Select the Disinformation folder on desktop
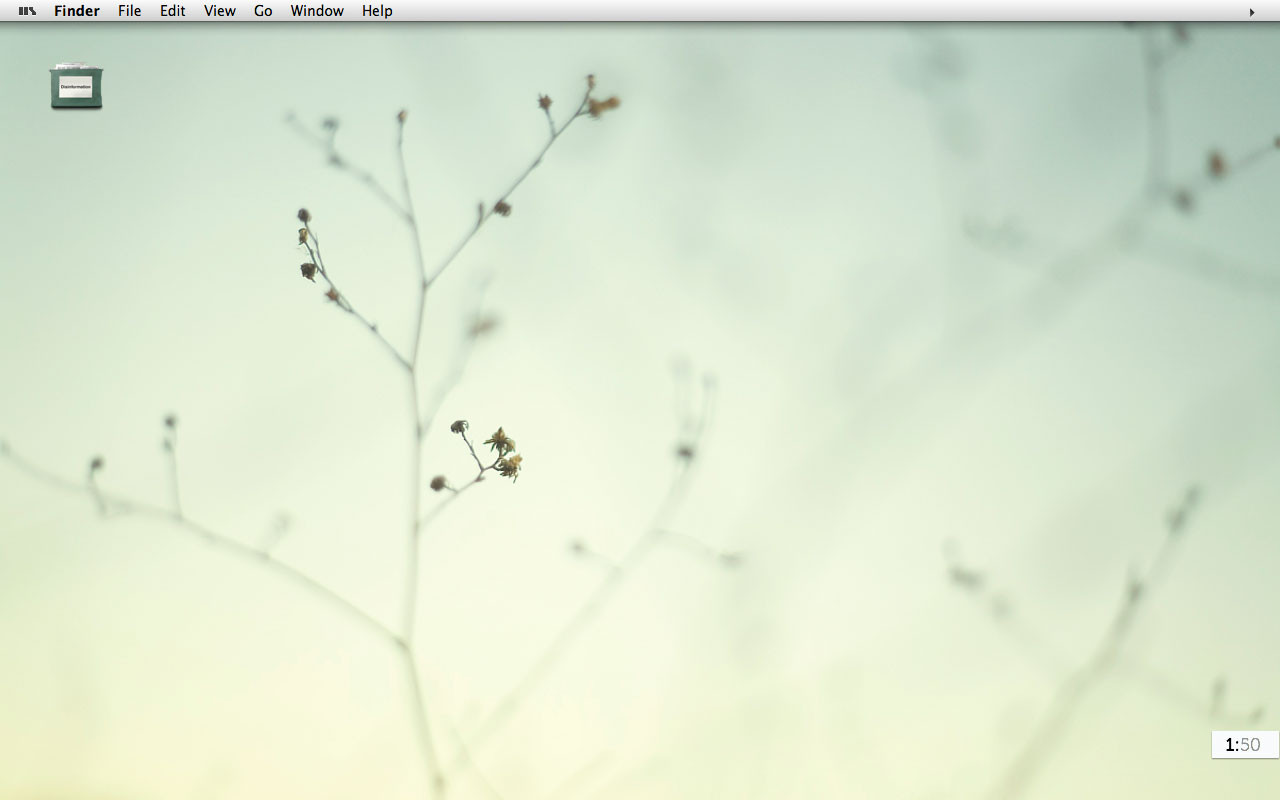This screenshot has height=800, width=1280. point(76,86)
